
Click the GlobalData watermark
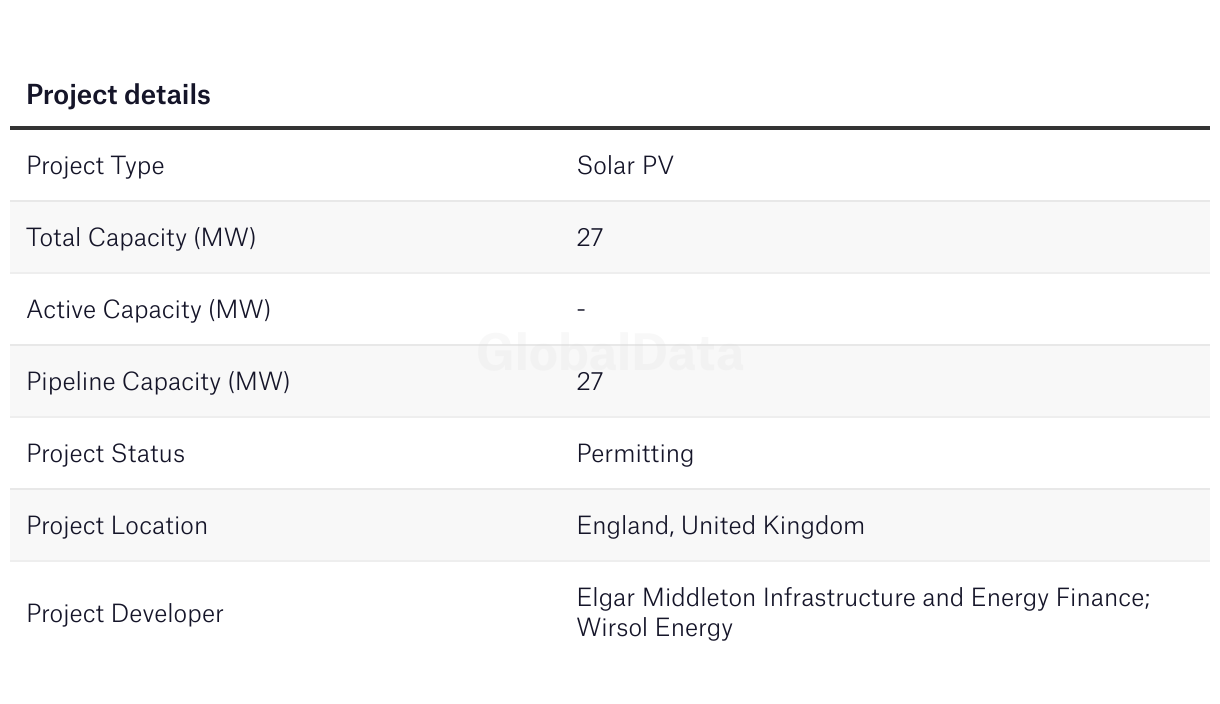coord(610,353)
